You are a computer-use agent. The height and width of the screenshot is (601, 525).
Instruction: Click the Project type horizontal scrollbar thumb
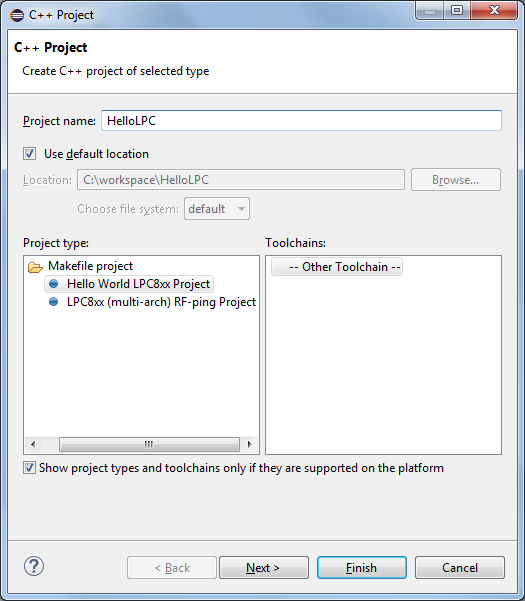click(149, 444)
